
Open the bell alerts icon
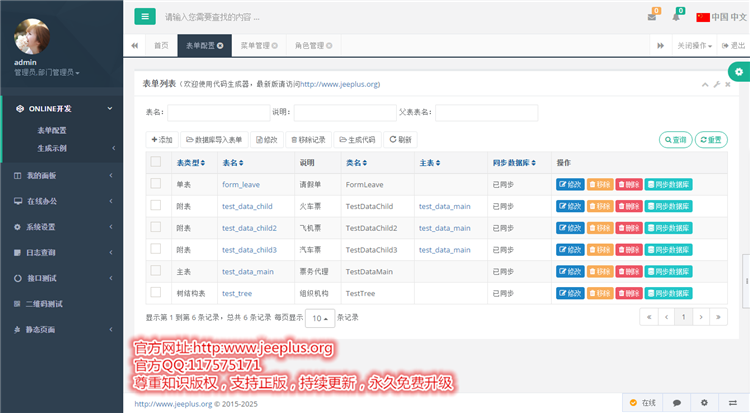coord(677,17)
